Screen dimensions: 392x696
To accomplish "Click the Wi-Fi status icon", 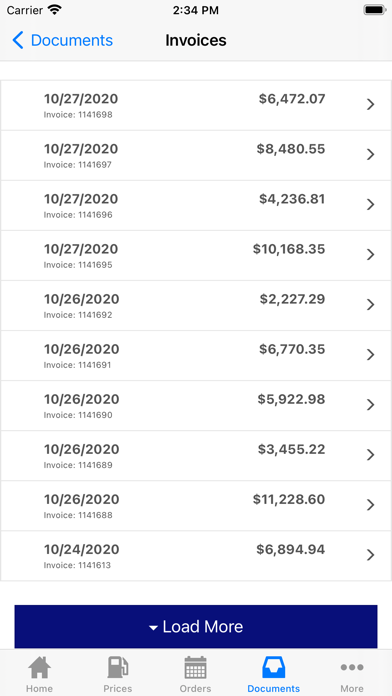I will tap(55, 10).
